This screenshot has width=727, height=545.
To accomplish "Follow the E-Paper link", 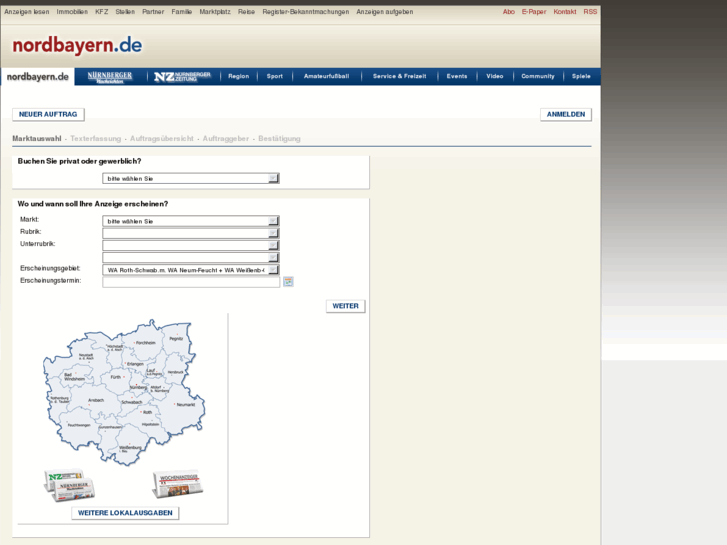I will (534, 12).
